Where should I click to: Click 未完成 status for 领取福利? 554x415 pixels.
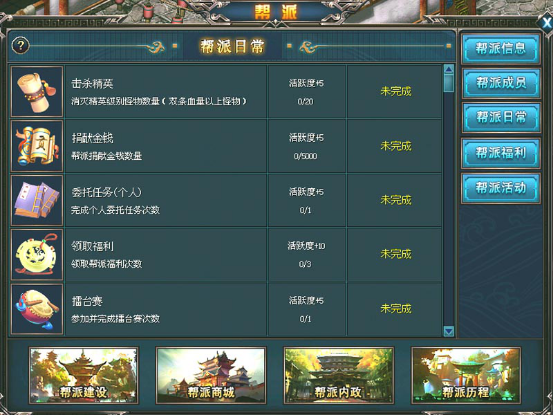[396, 254]
